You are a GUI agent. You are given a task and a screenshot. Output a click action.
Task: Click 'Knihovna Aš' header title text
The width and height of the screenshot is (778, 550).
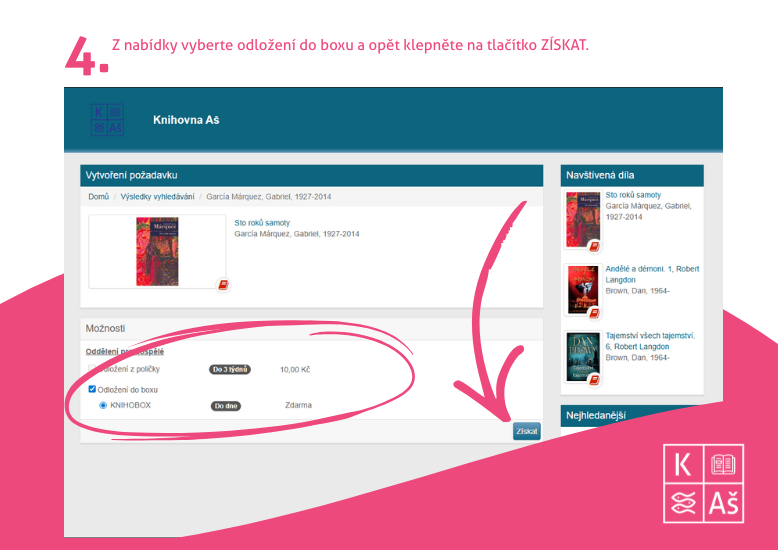coord(186,120)
